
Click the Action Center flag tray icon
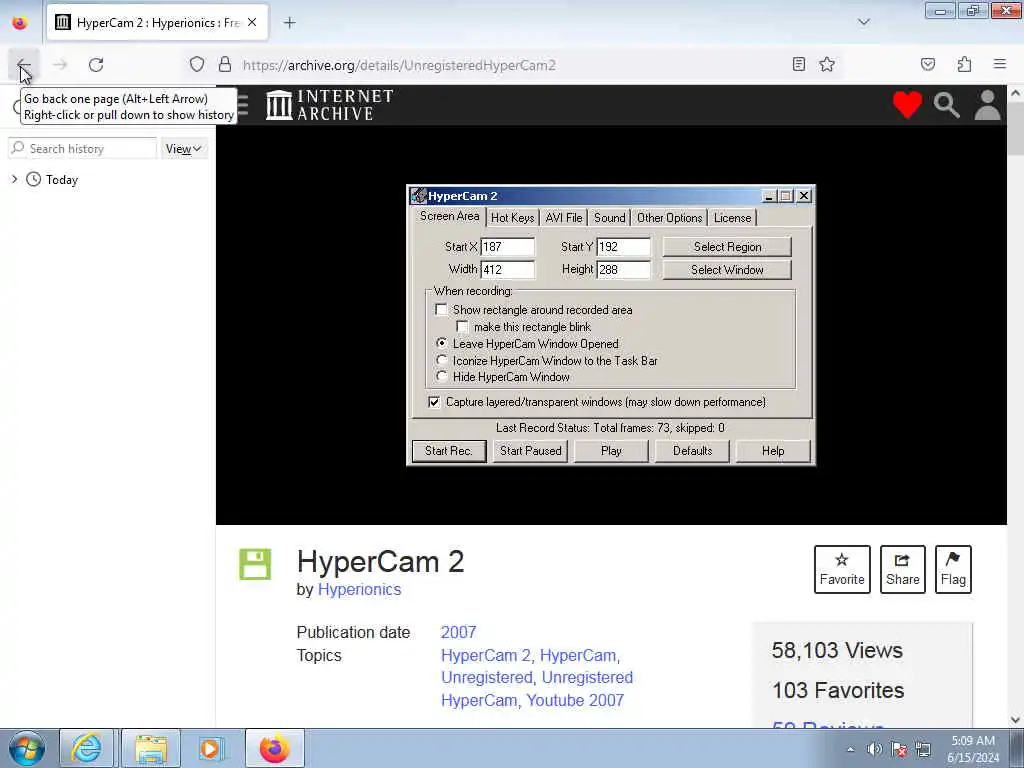pos(899,749)
